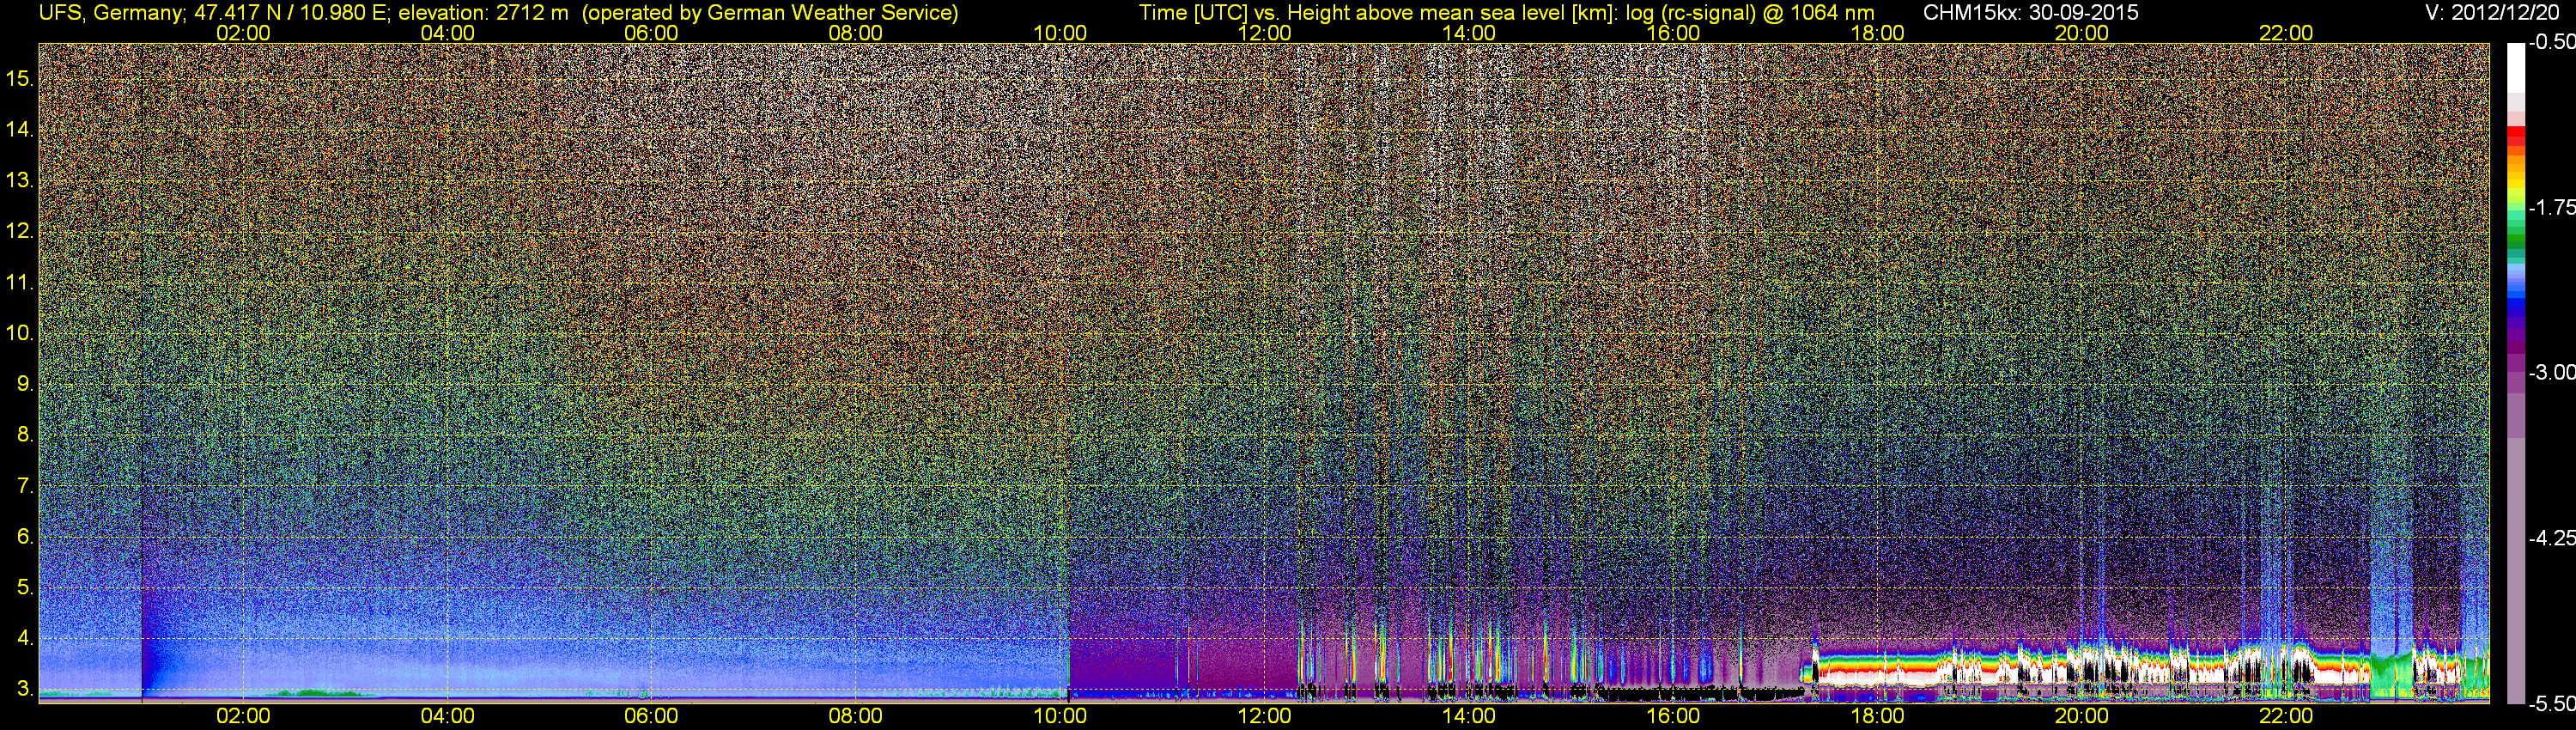
Task: Click the 3. km height axis label
Action: click(x=25, y=688)
